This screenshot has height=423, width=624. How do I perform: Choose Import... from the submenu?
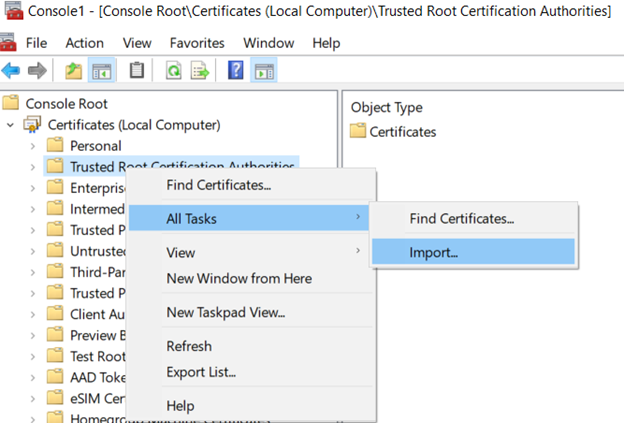click(x=434, y=252)
